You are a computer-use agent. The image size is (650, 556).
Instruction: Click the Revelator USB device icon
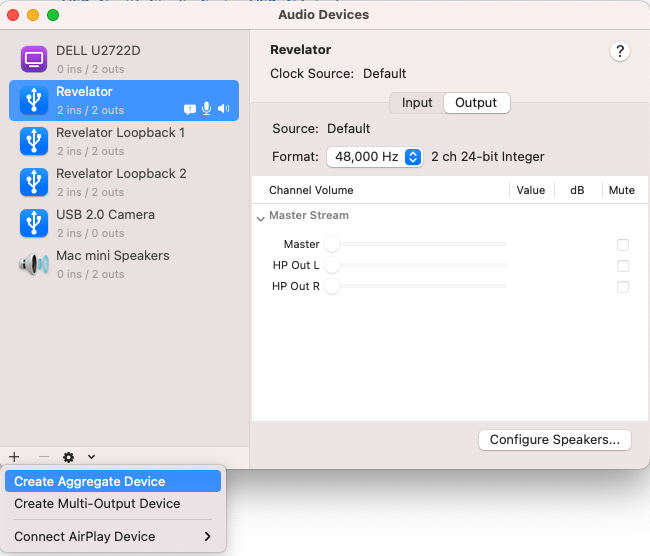click(x=34, y=100)
